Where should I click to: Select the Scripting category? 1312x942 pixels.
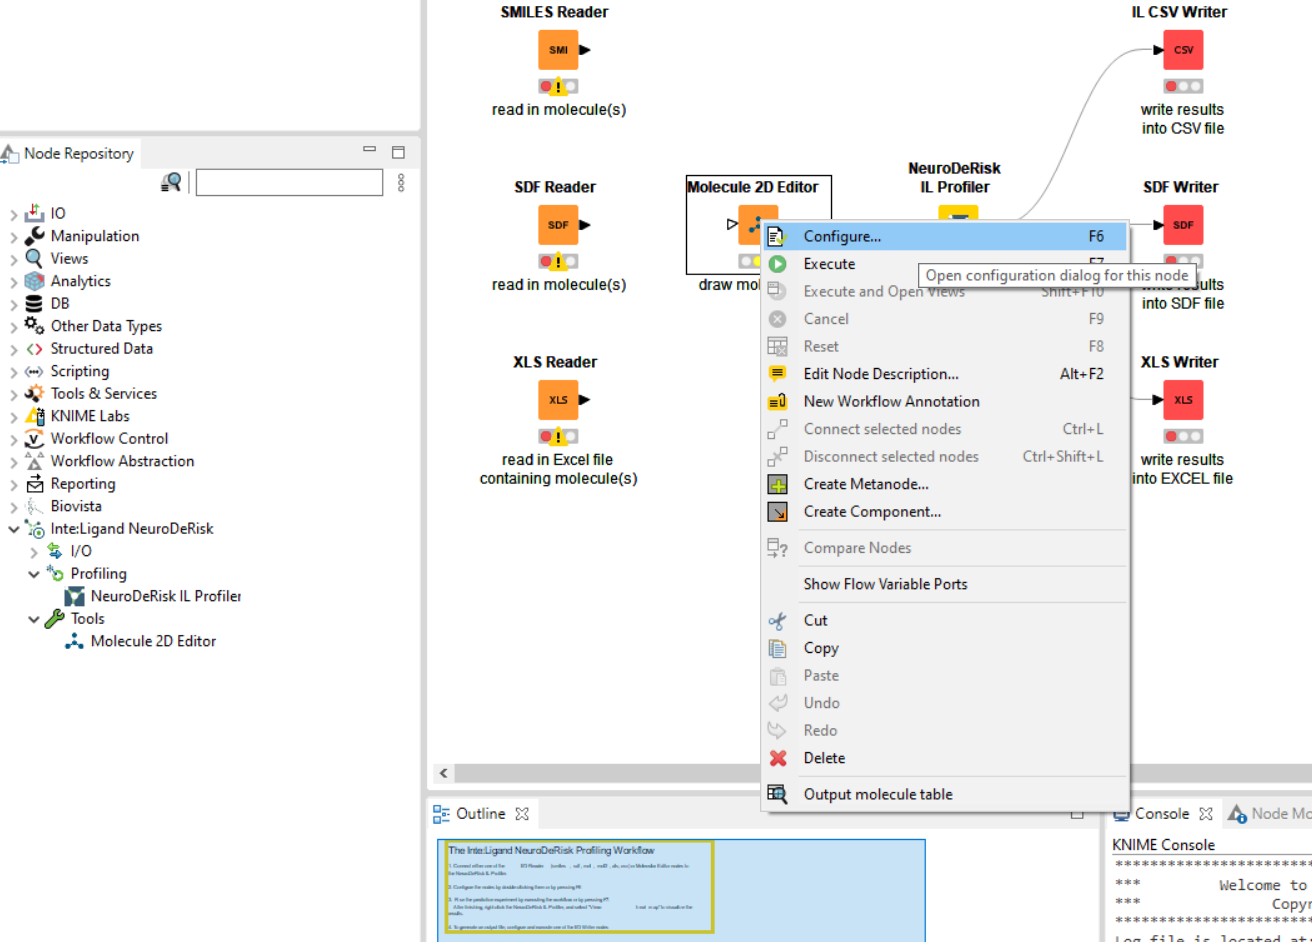[80, 371]
